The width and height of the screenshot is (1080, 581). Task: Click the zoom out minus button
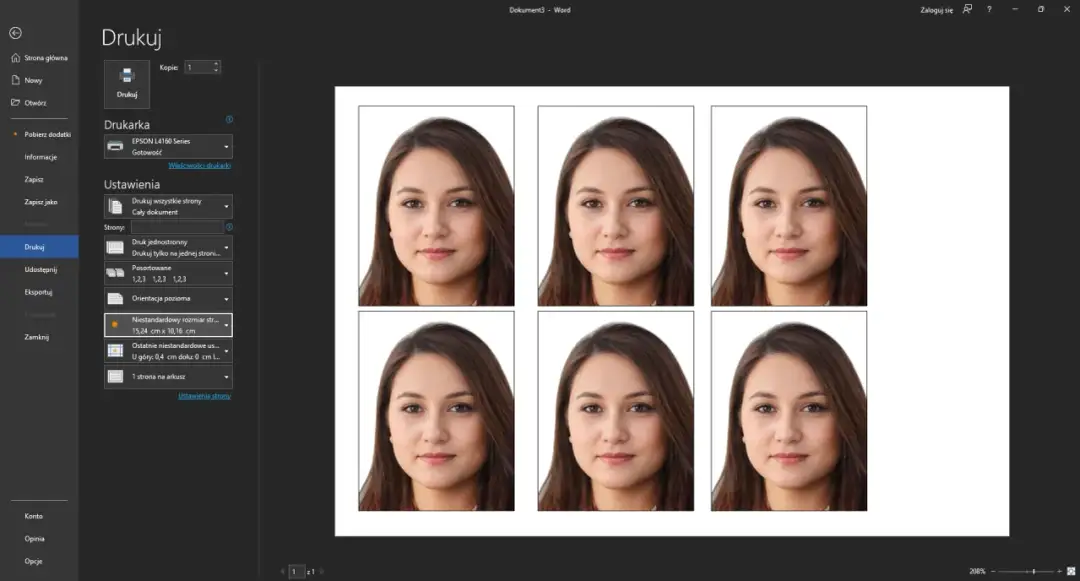(x=993, y=571)
